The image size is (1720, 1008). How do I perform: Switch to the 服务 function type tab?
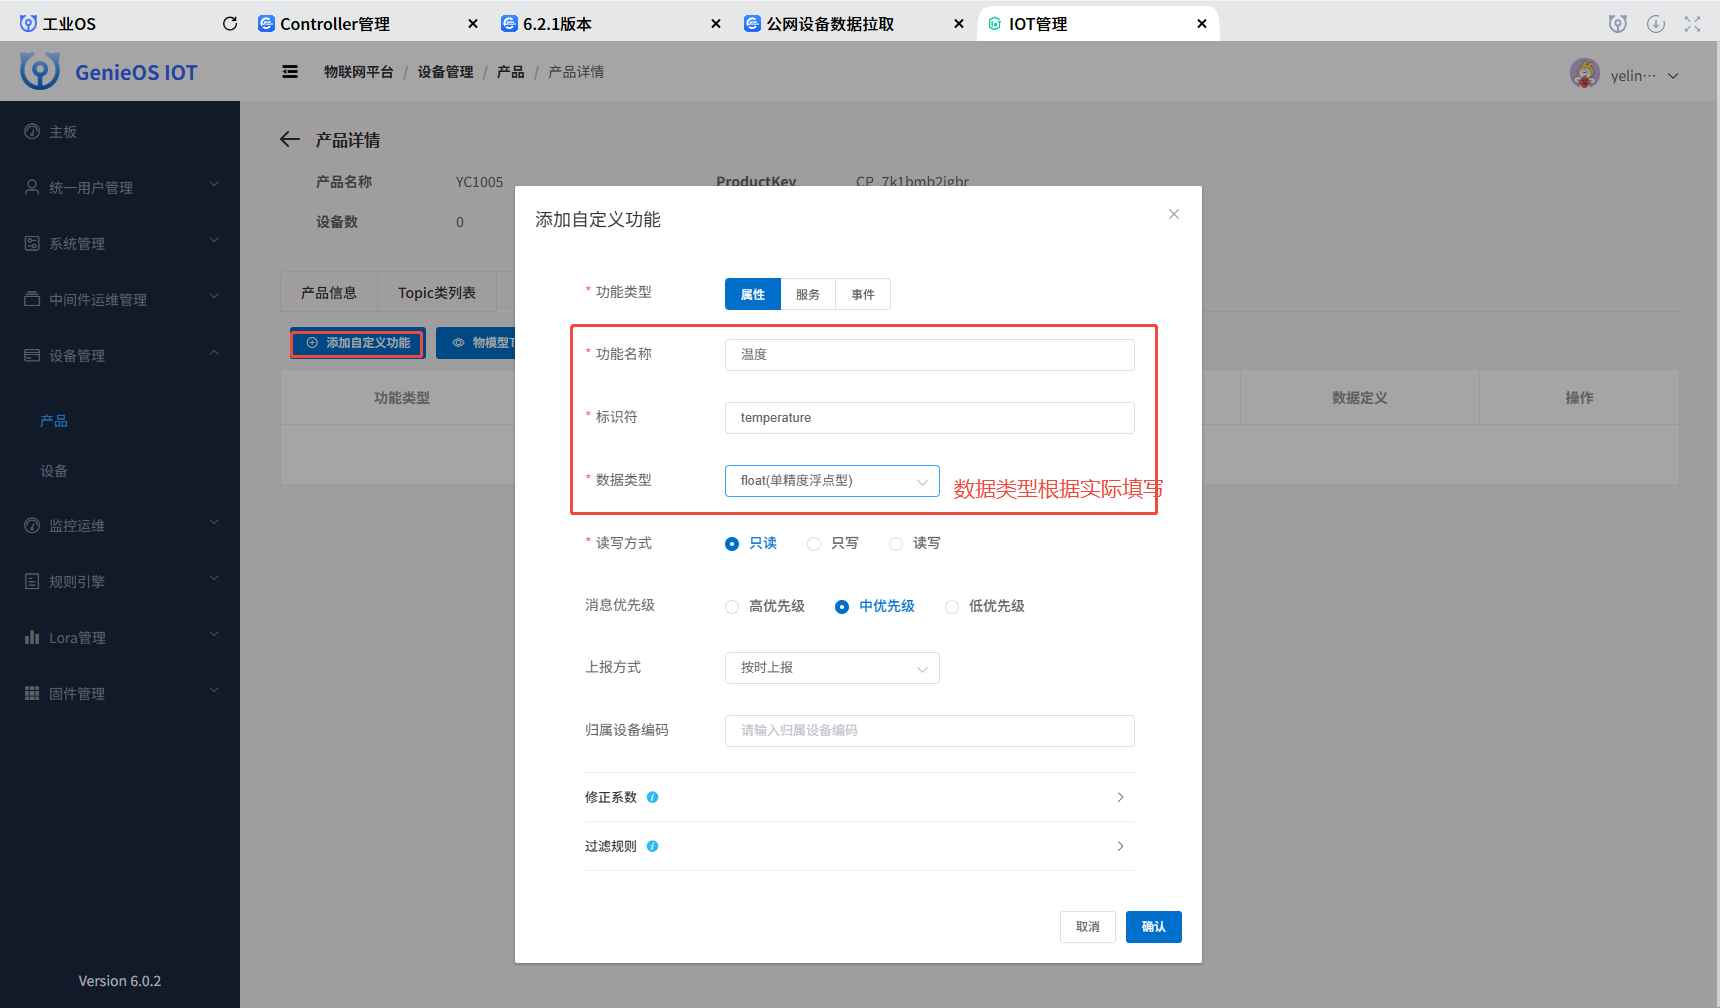807,293
